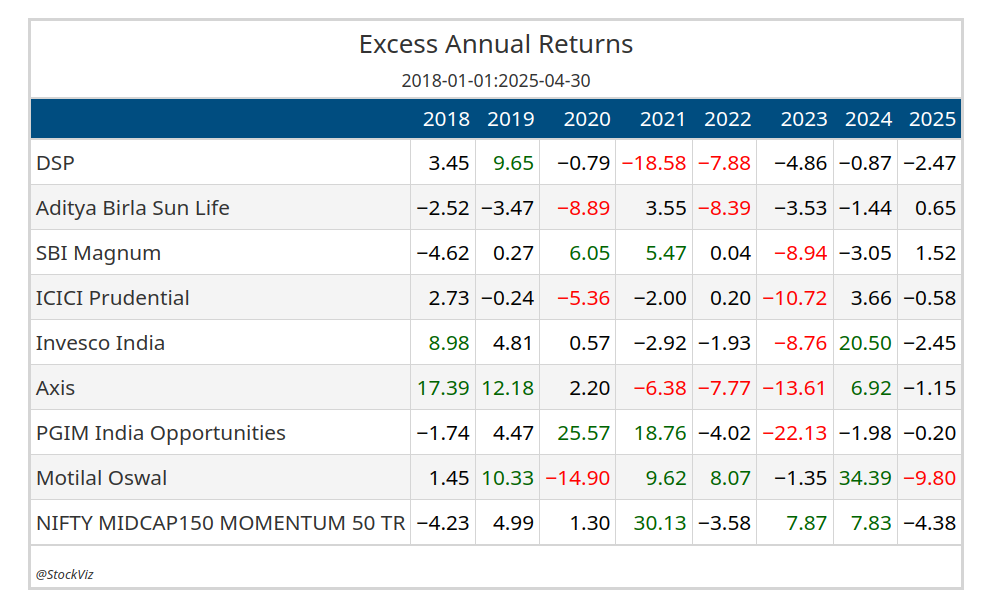This screenshot has height=607, width=992.
Task: Click SBI Magnum 2021 value 5.47
Action: (x=666, y=253)
